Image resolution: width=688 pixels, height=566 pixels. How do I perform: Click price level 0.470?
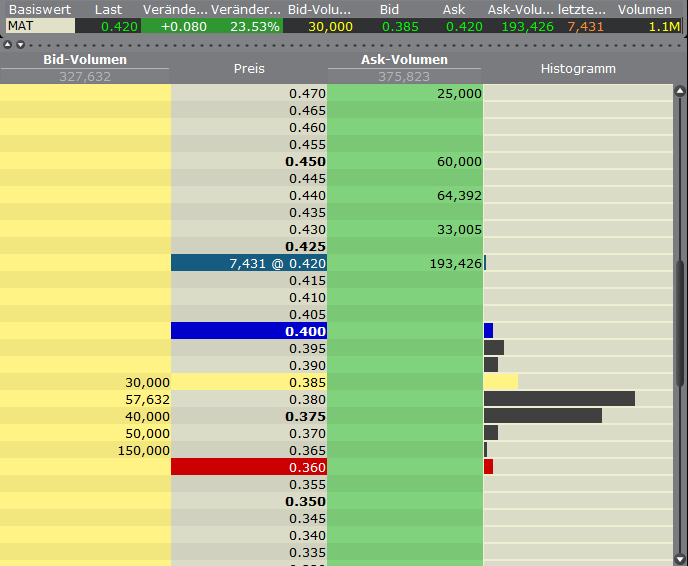[307, 93]
